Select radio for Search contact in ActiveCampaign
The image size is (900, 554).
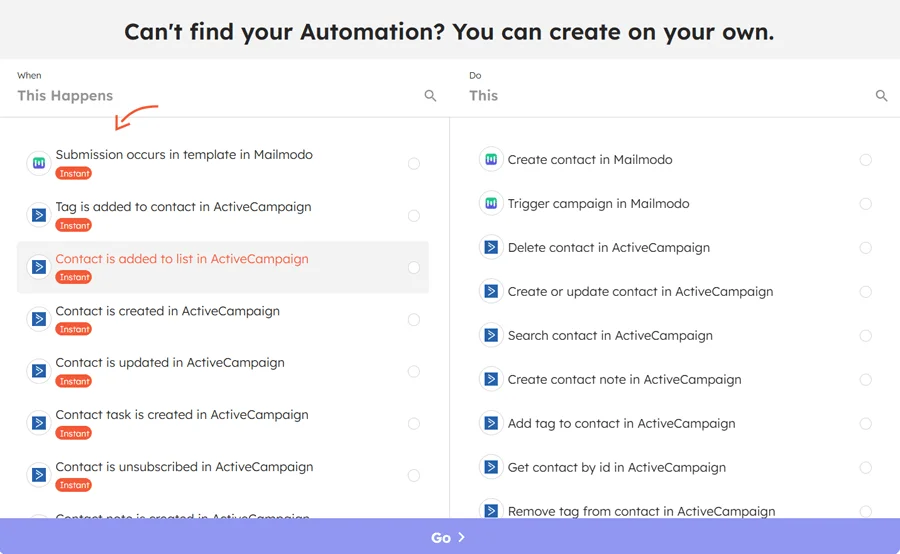coord(866,336)
